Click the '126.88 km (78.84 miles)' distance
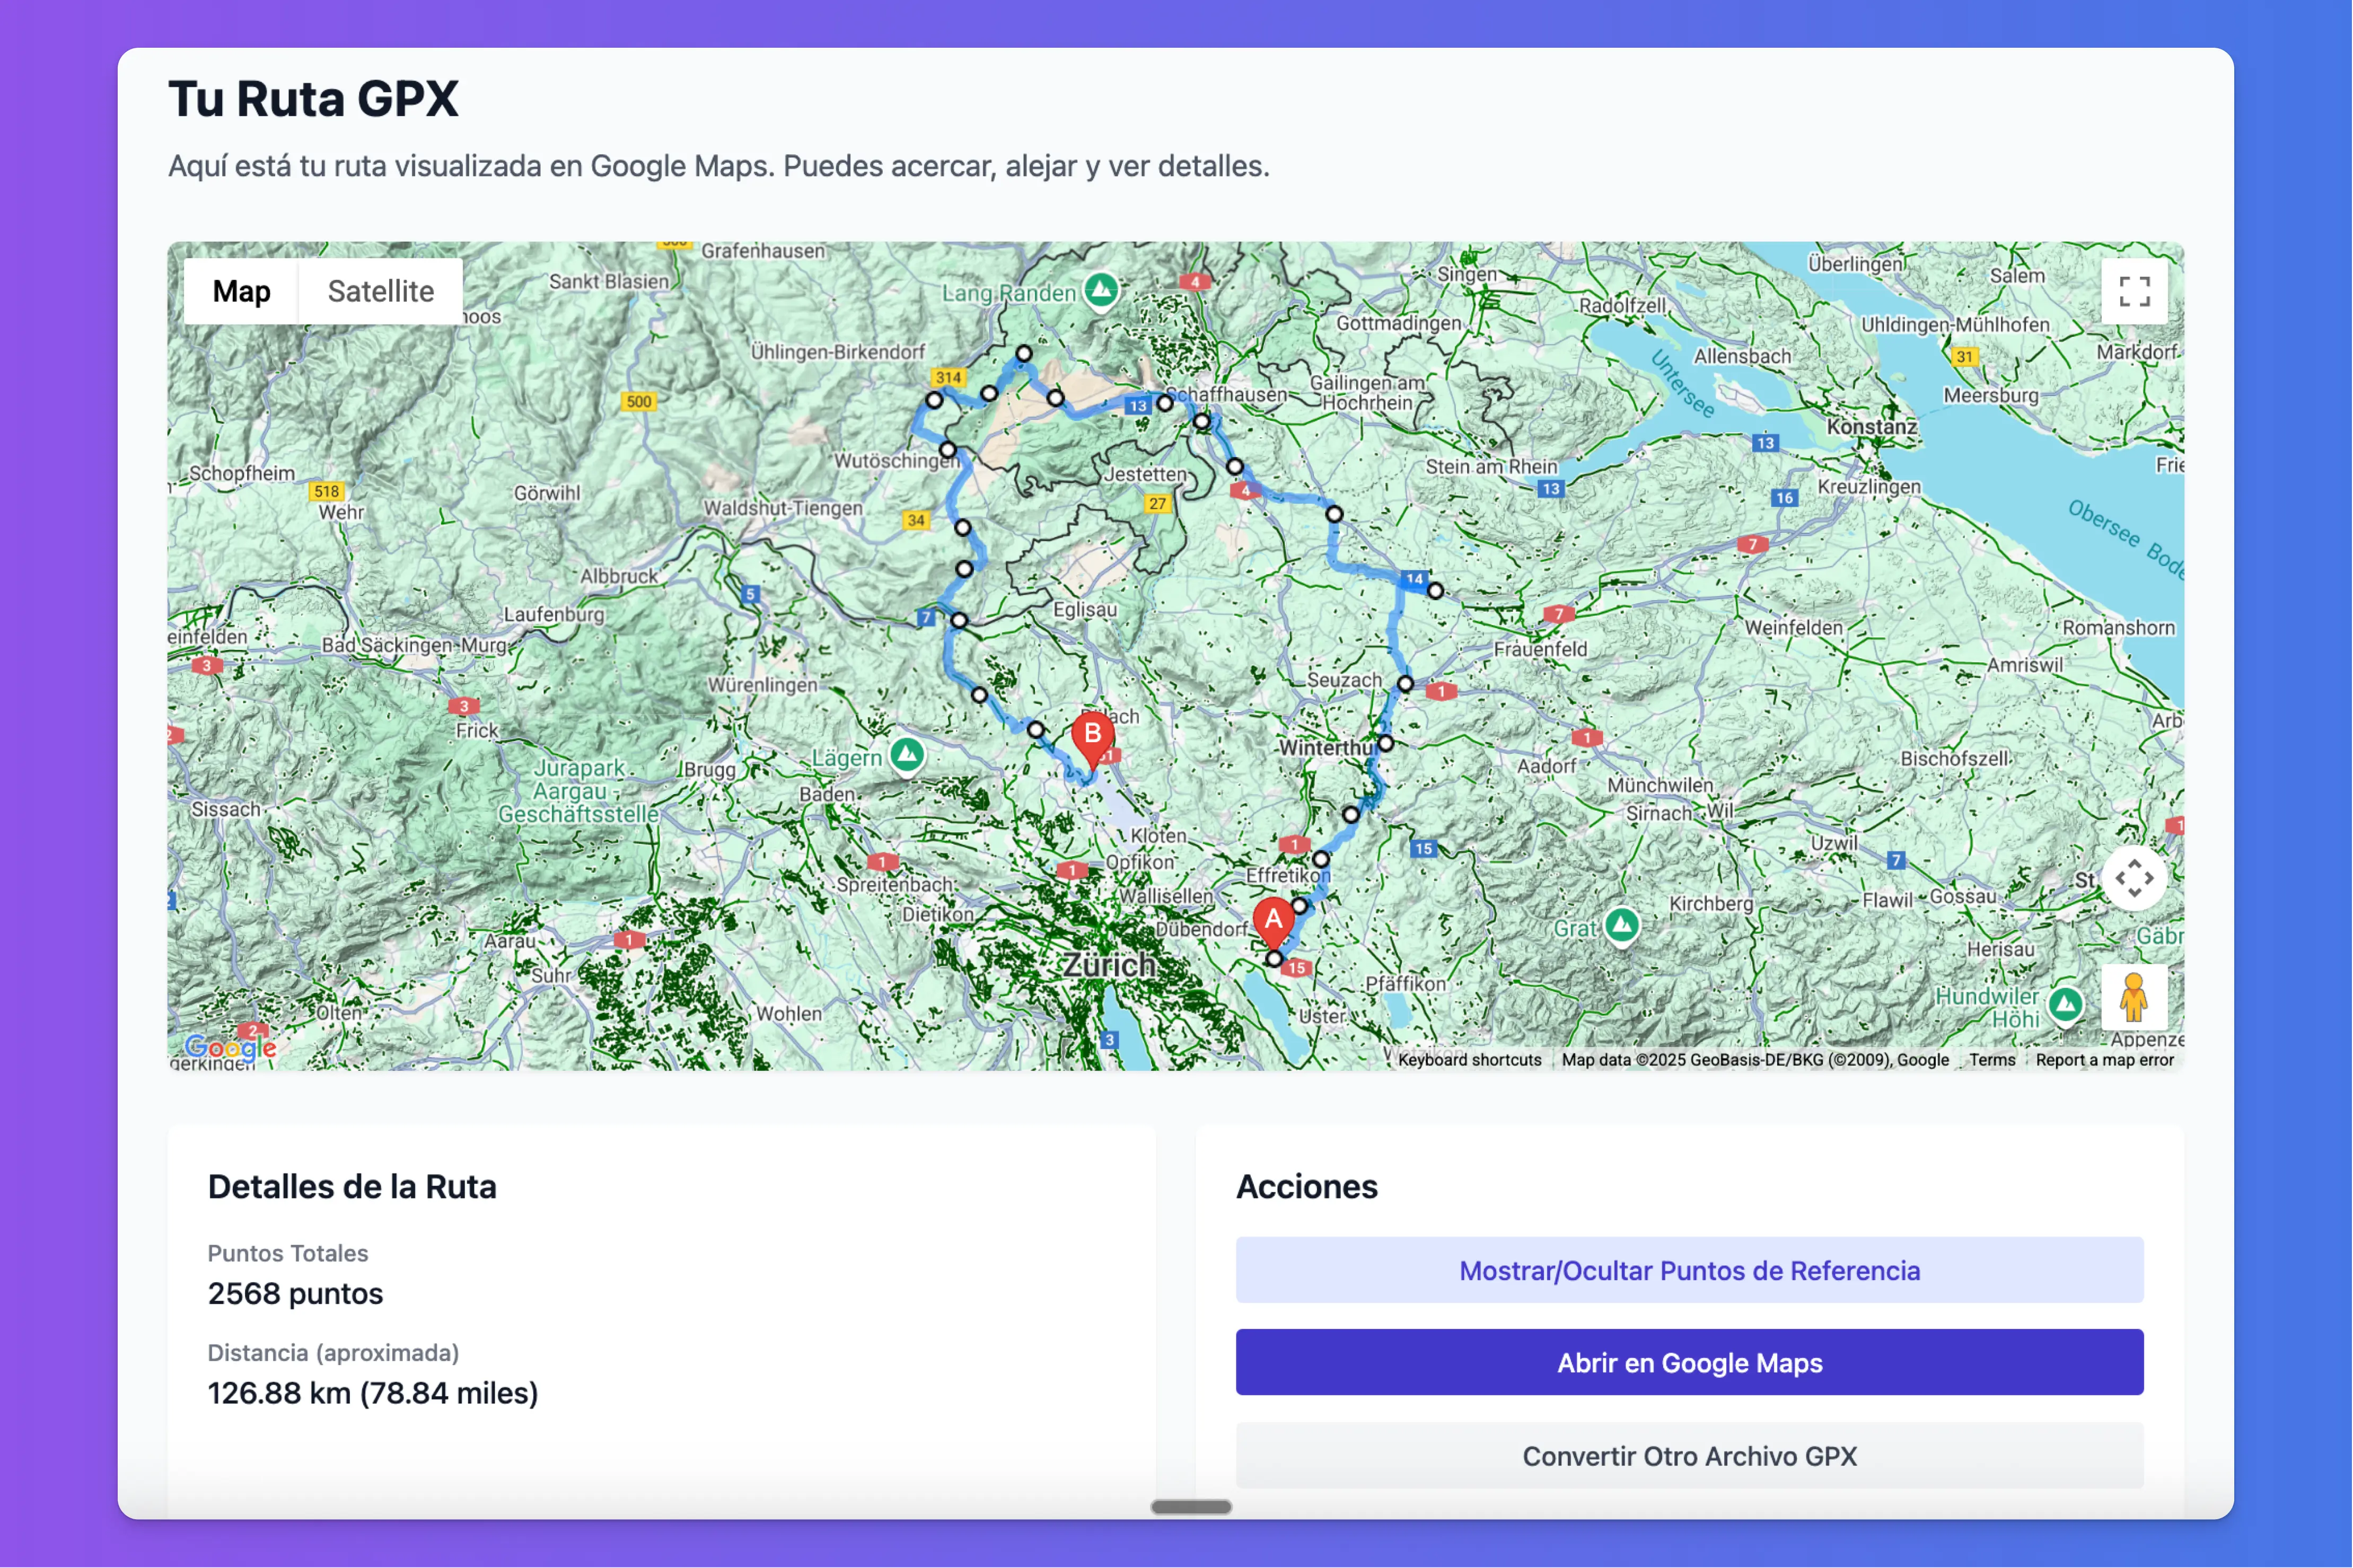The image size is (2353, 1568). click(x=372, y=1392)
